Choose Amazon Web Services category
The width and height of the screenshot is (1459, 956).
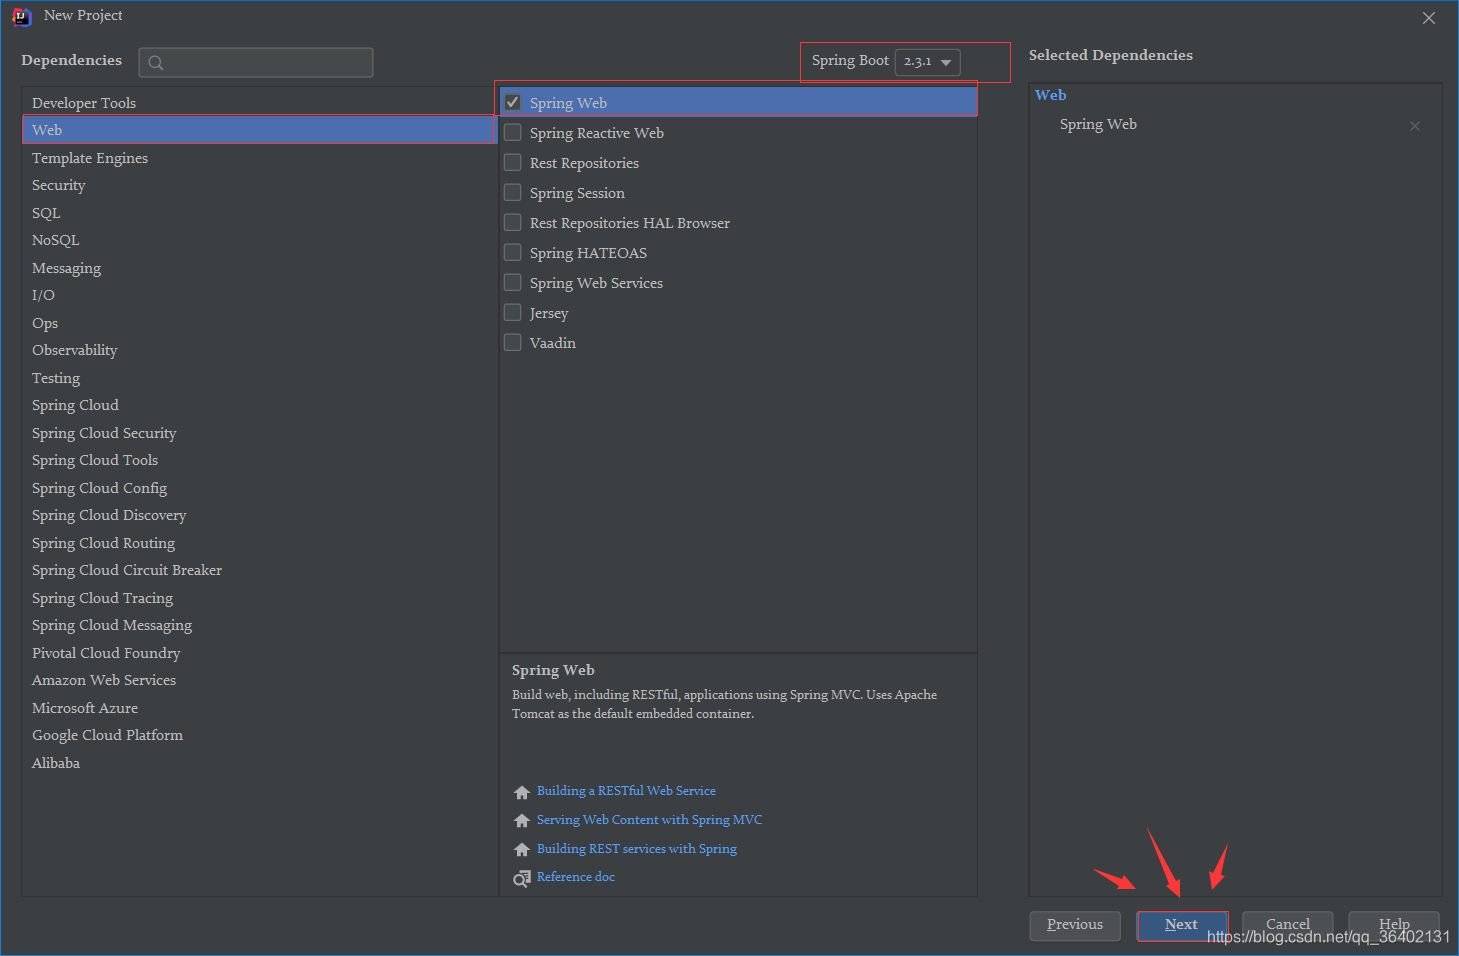[259, 680]
